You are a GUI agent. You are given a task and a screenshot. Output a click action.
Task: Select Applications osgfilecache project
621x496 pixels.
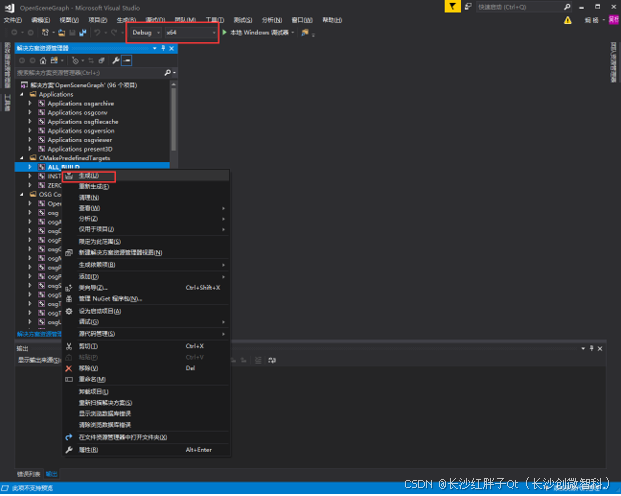[83, 122]
